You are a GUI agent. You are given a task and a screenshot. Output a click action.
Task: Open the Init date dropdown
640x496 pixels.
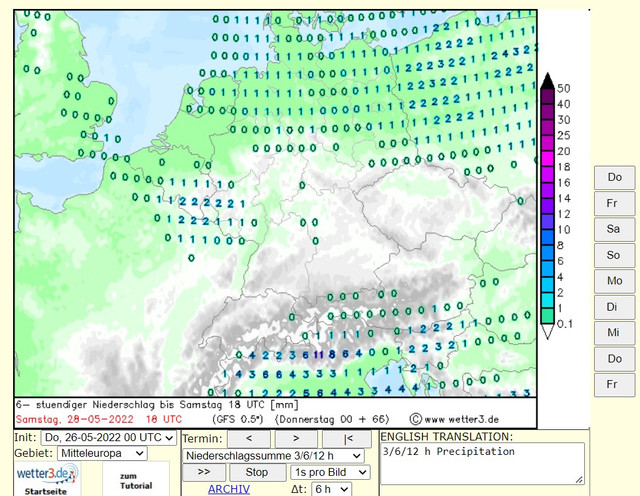pyautogui.click(x=109, y=438)
